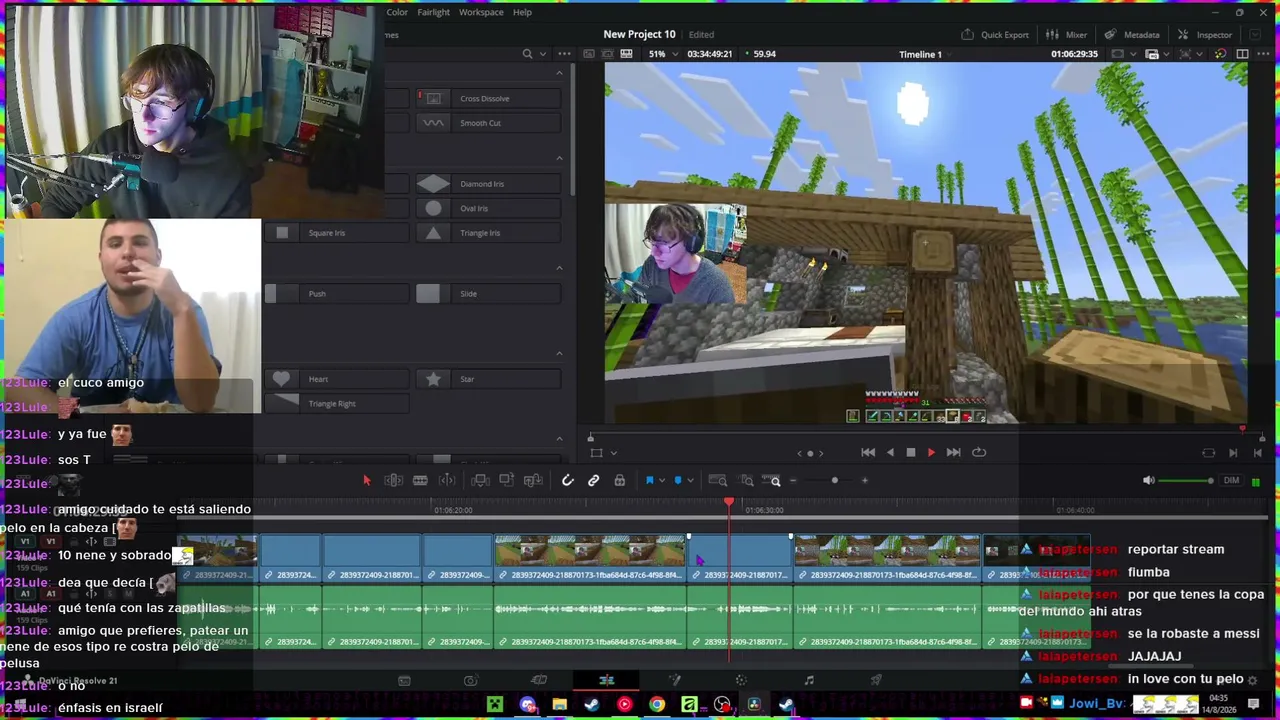Activate the Trim Edit Mode tool
The height and width of the screenshot is (720, 1280).
click(x=394, y=481)
